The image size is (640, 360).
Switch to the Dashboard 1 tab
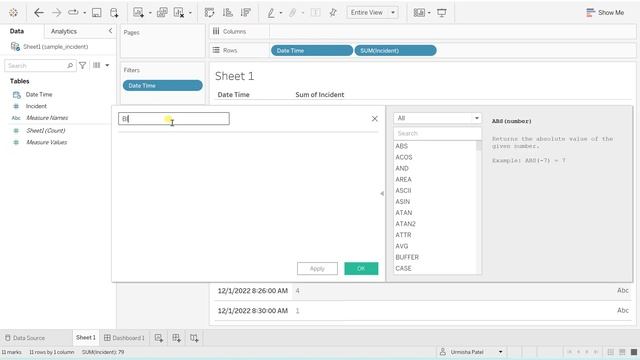coord(124,338)
